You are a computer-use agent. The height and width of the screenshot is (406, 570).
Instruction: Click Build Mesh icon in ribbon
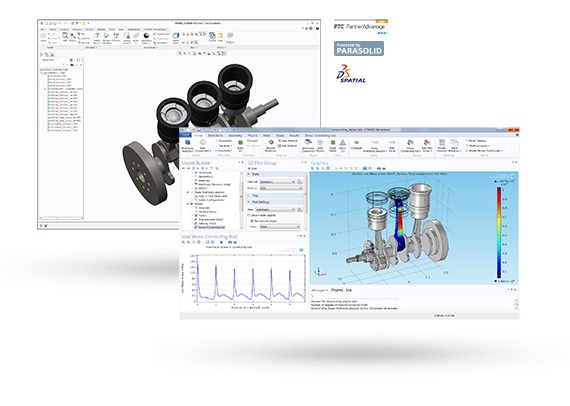[333, 145]
